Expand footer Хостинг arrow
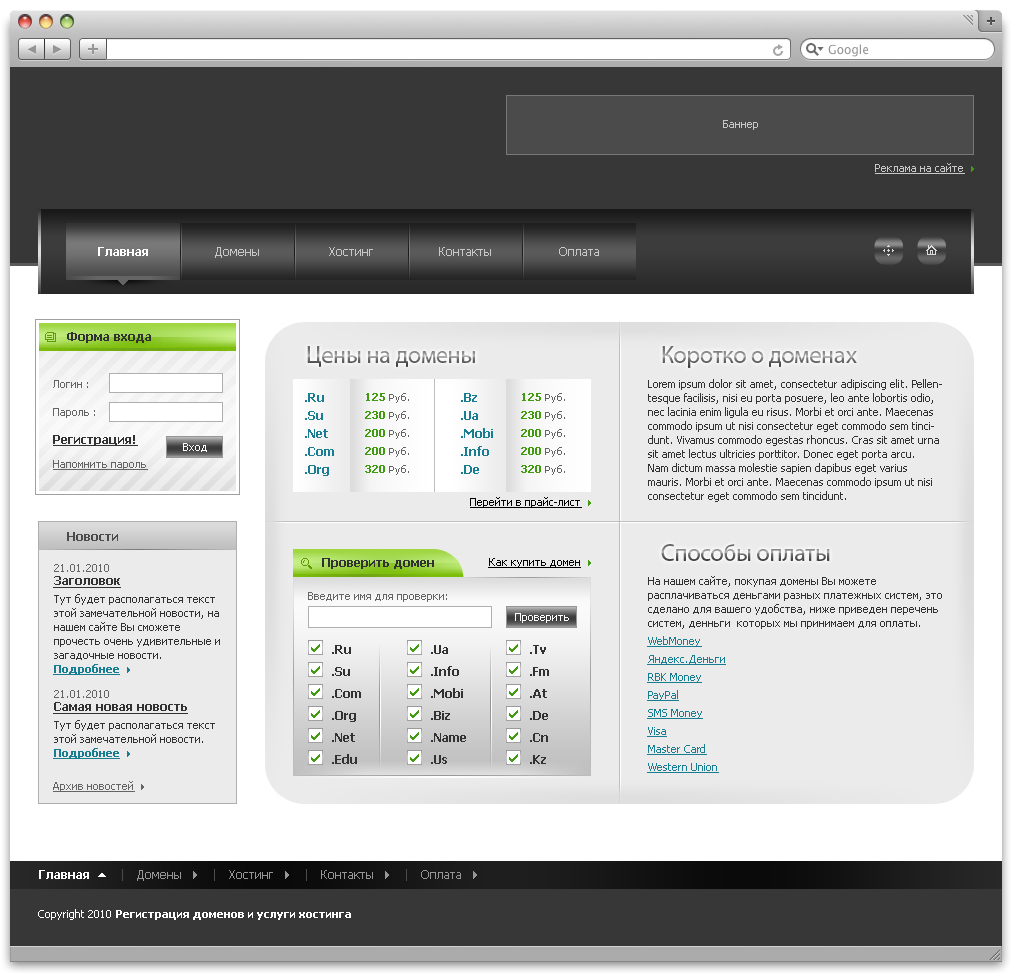 click(x=287, y=876)
